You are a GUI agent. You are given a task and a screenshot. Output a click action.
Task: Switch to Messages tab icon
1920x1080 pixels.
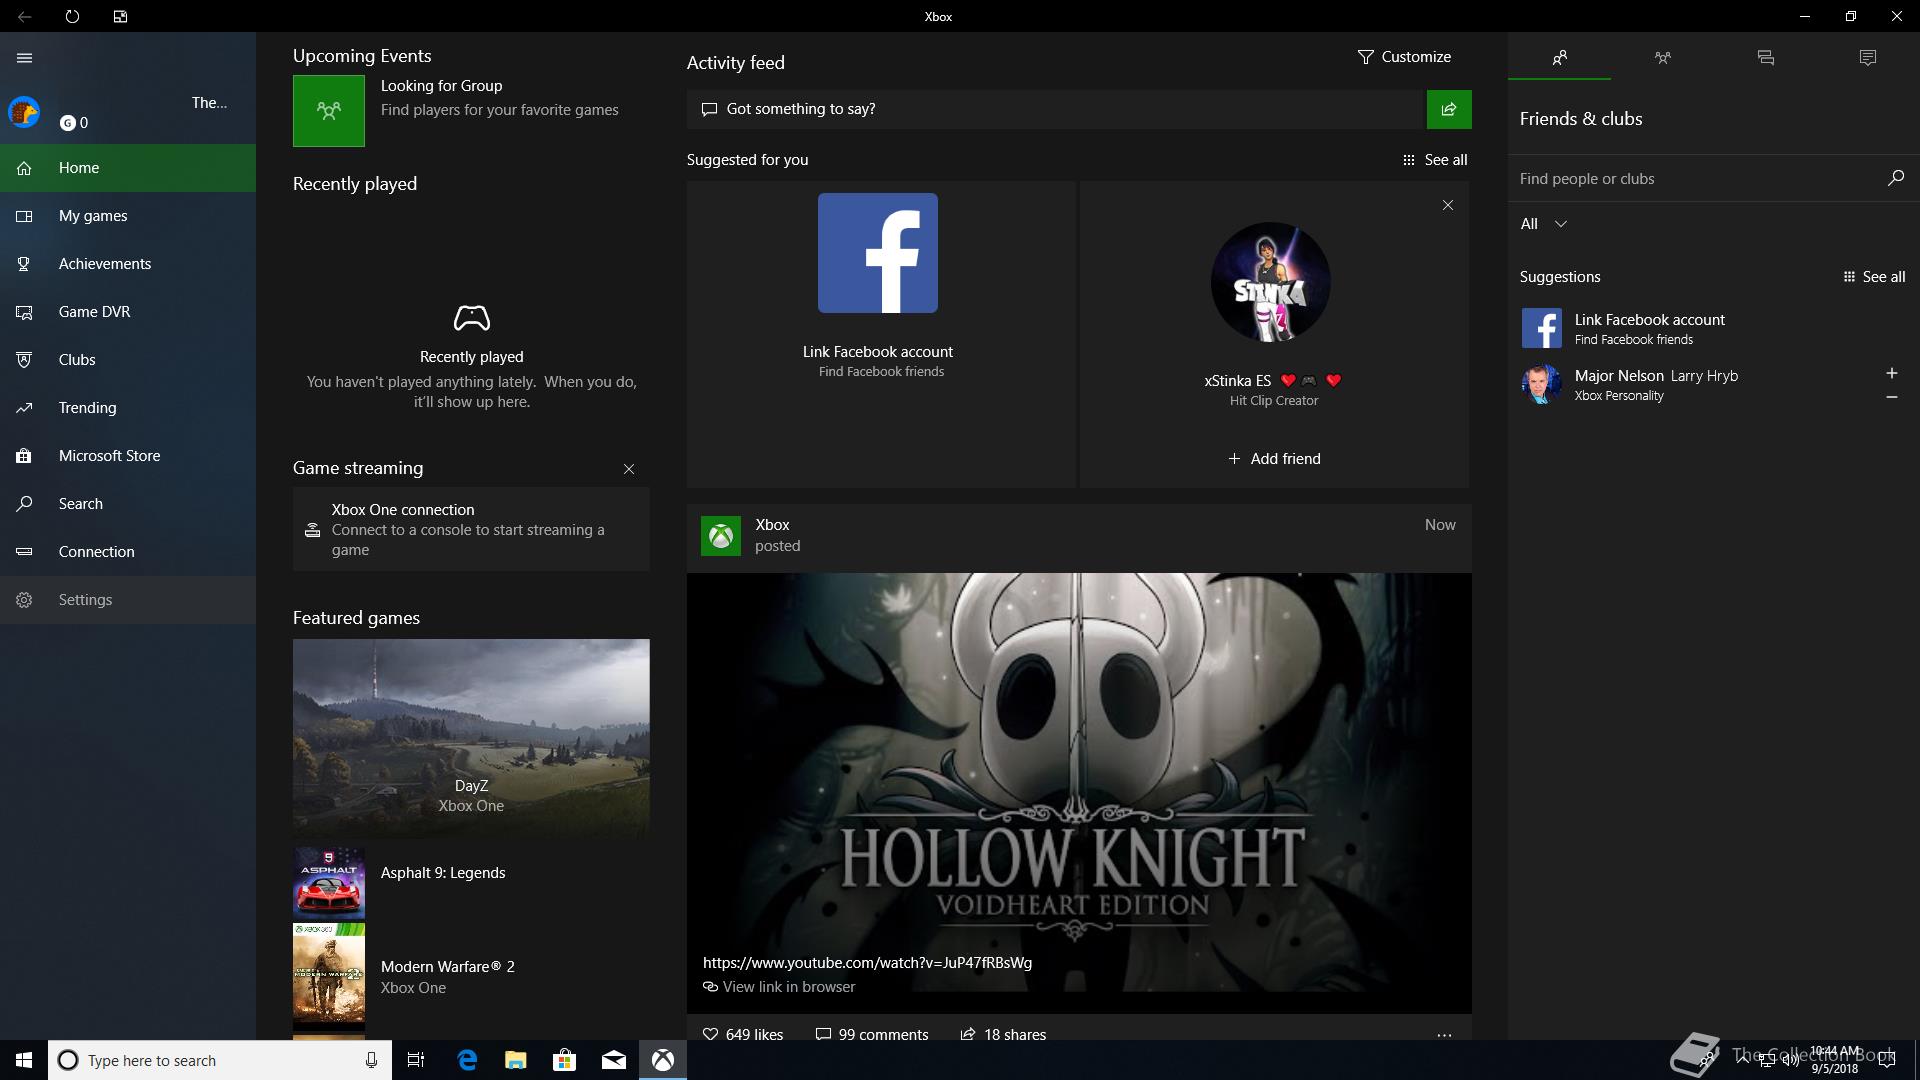click(x=1765, y=58)
